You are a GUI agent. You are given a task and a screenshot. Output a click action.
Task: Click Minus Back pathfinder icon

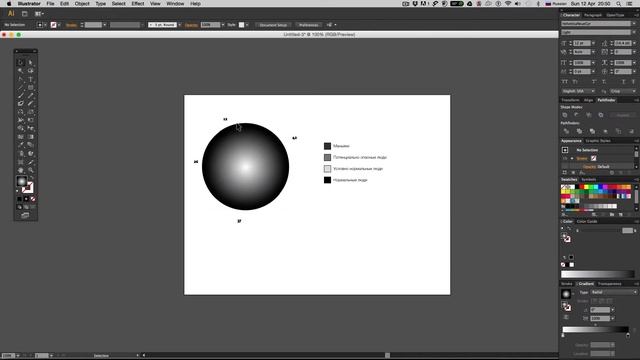pyautogui.click(x=631, y=131)
